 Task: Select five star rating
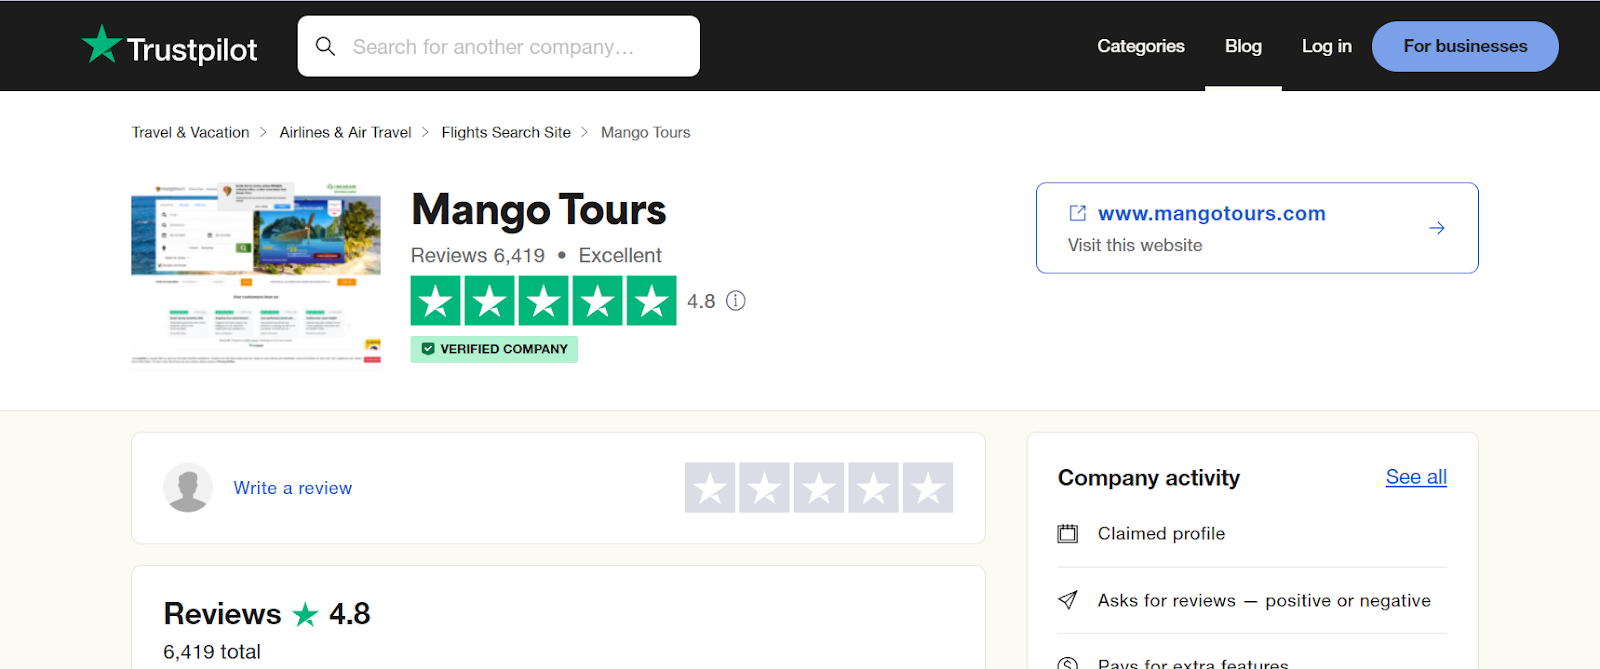[x=928, y=488]
